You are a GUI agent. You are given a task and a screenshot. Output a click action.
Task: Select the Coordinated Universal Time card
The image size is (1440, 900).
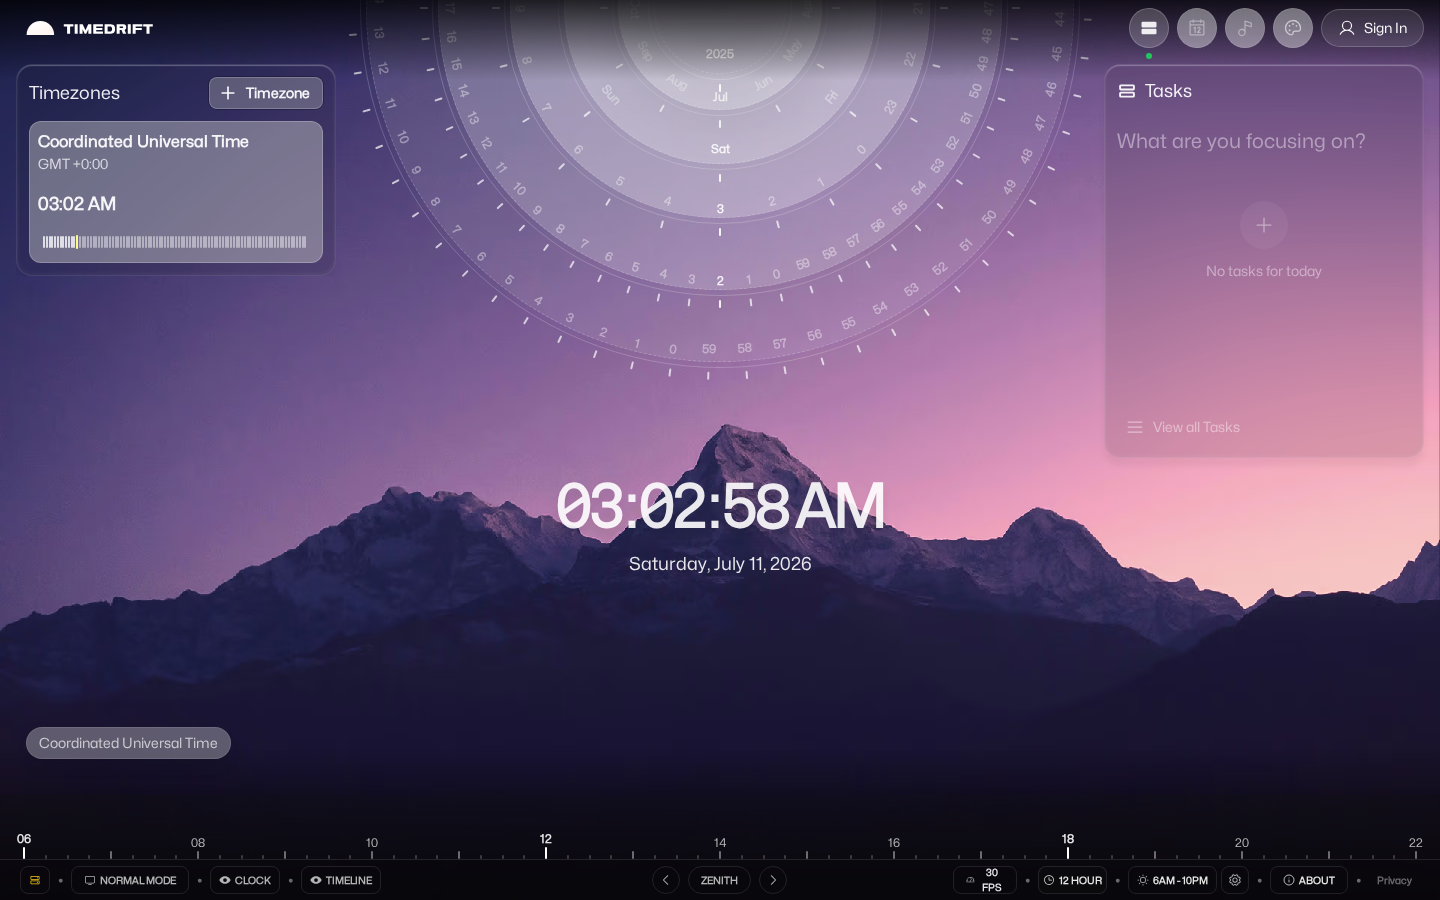point(176,192)
